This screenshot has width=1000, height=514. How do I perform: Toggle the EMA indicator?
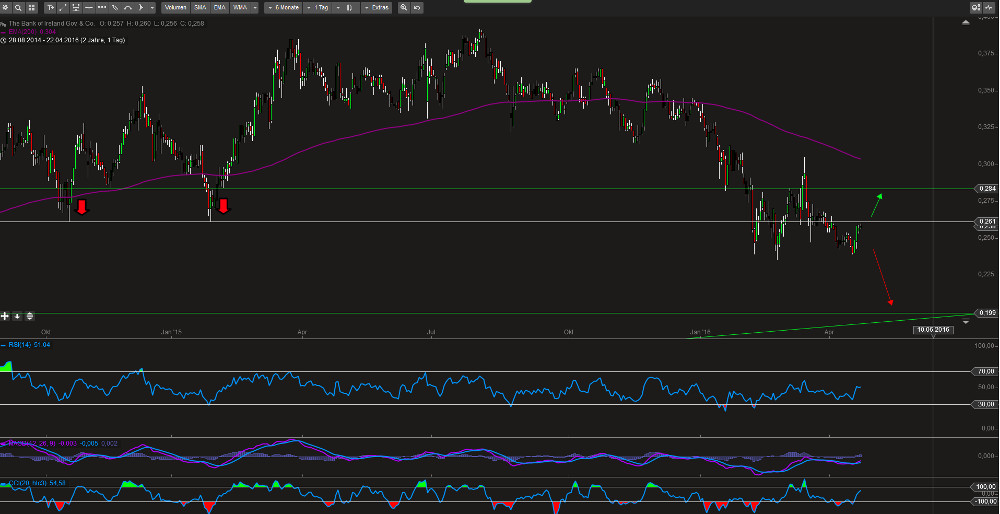click(219, 8)
